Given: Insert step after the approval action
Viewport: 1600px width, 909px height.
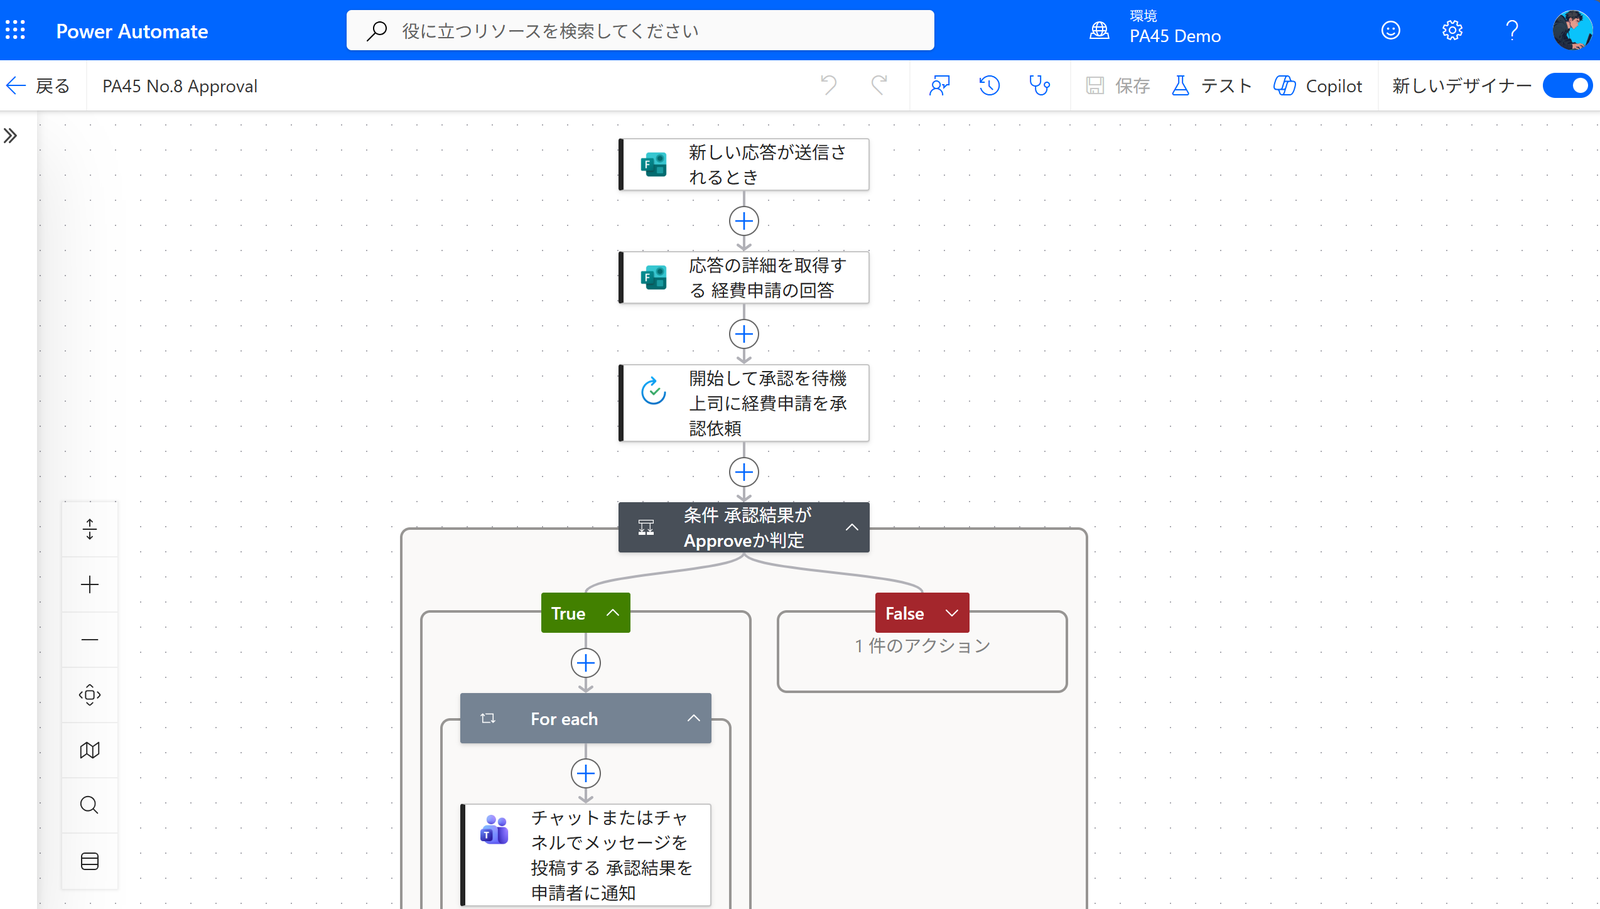Looking at the screenshot, I should (744, 472).
